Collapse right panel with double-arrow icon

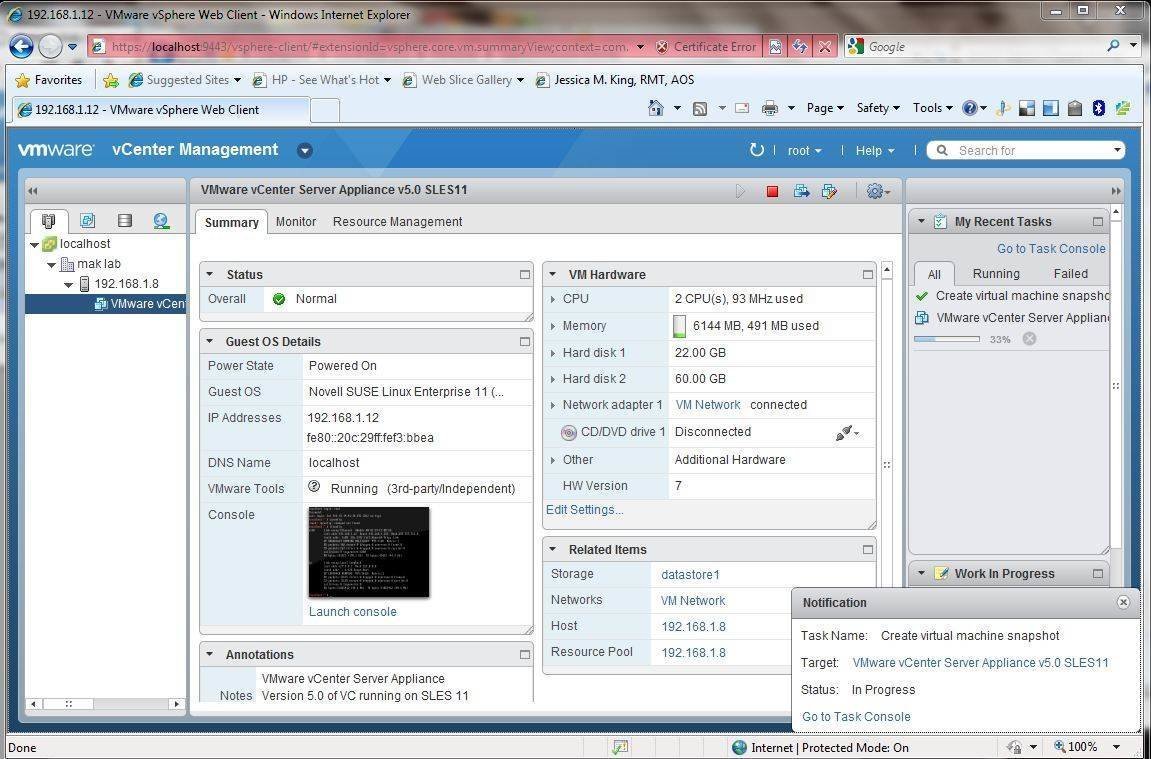[1116, 191]
